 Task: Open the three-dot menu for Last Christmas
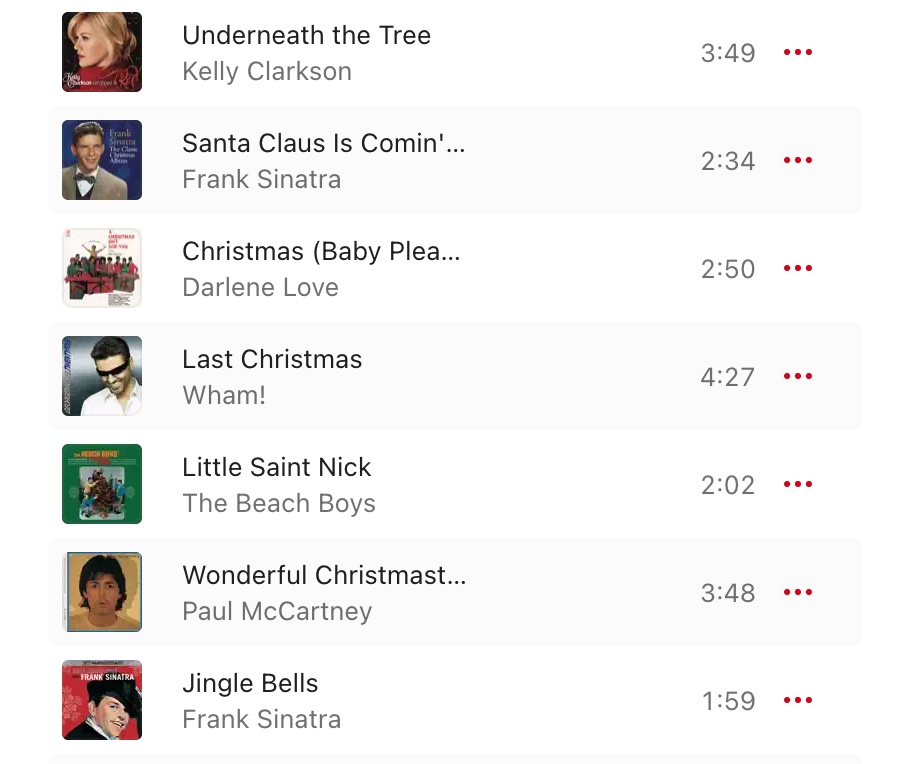pyautogui.click(x=797, y=376)
